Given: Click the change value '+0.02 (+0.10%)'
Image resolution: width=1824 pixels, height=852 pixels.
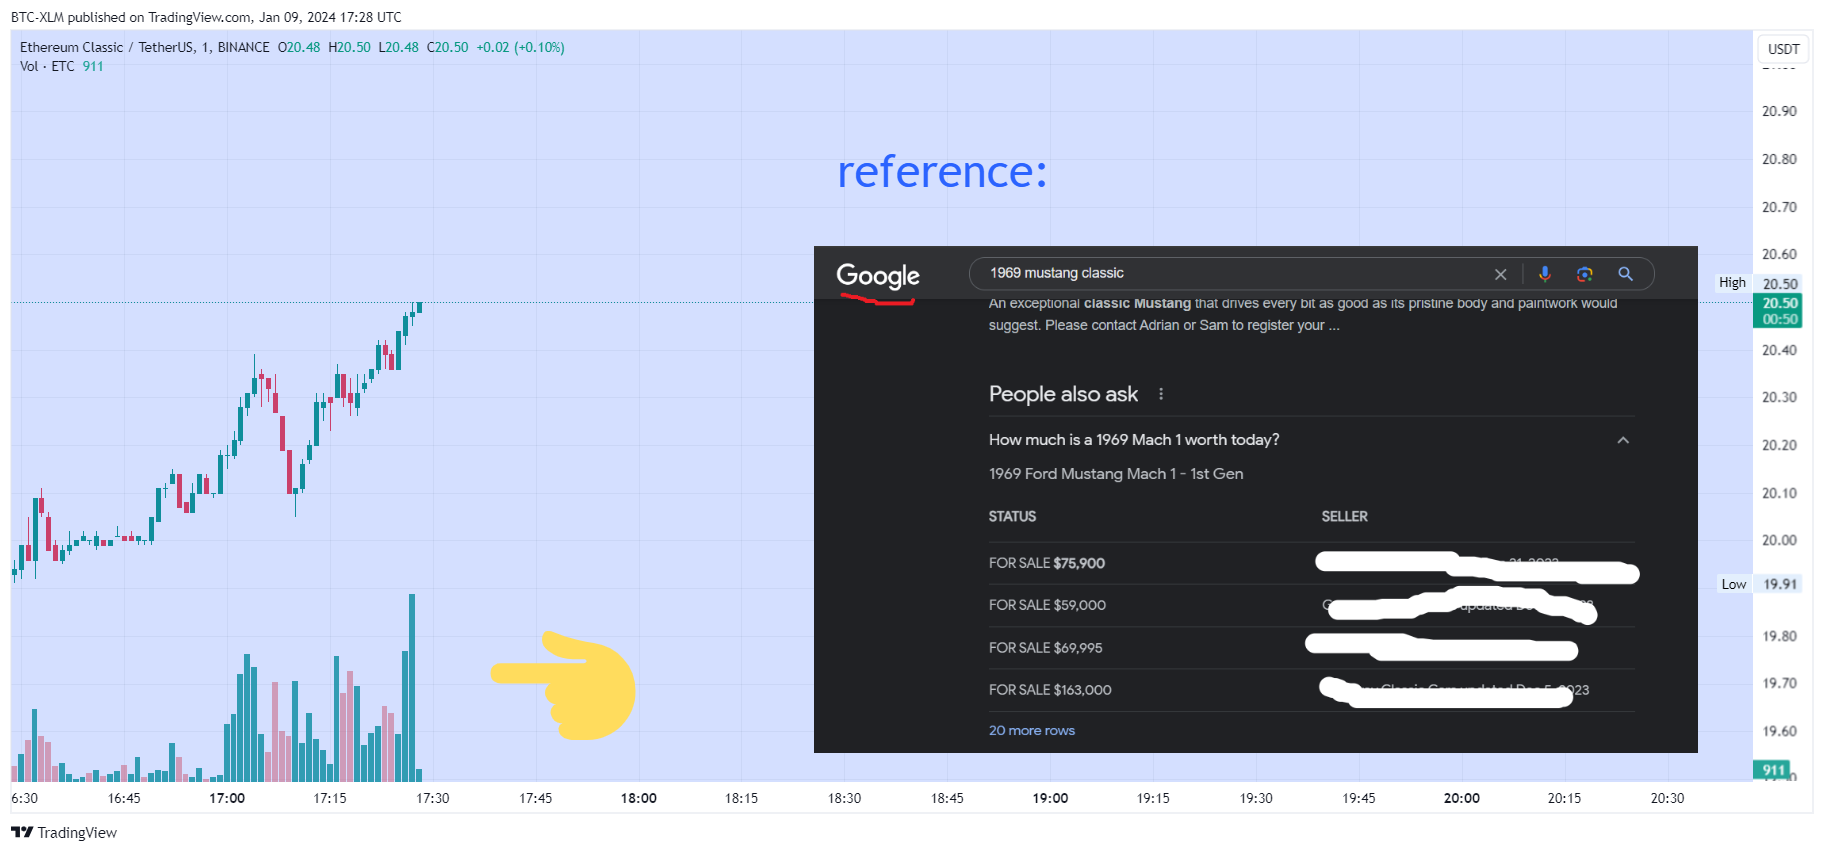Looking at the screenshot, I should (520, 47).
